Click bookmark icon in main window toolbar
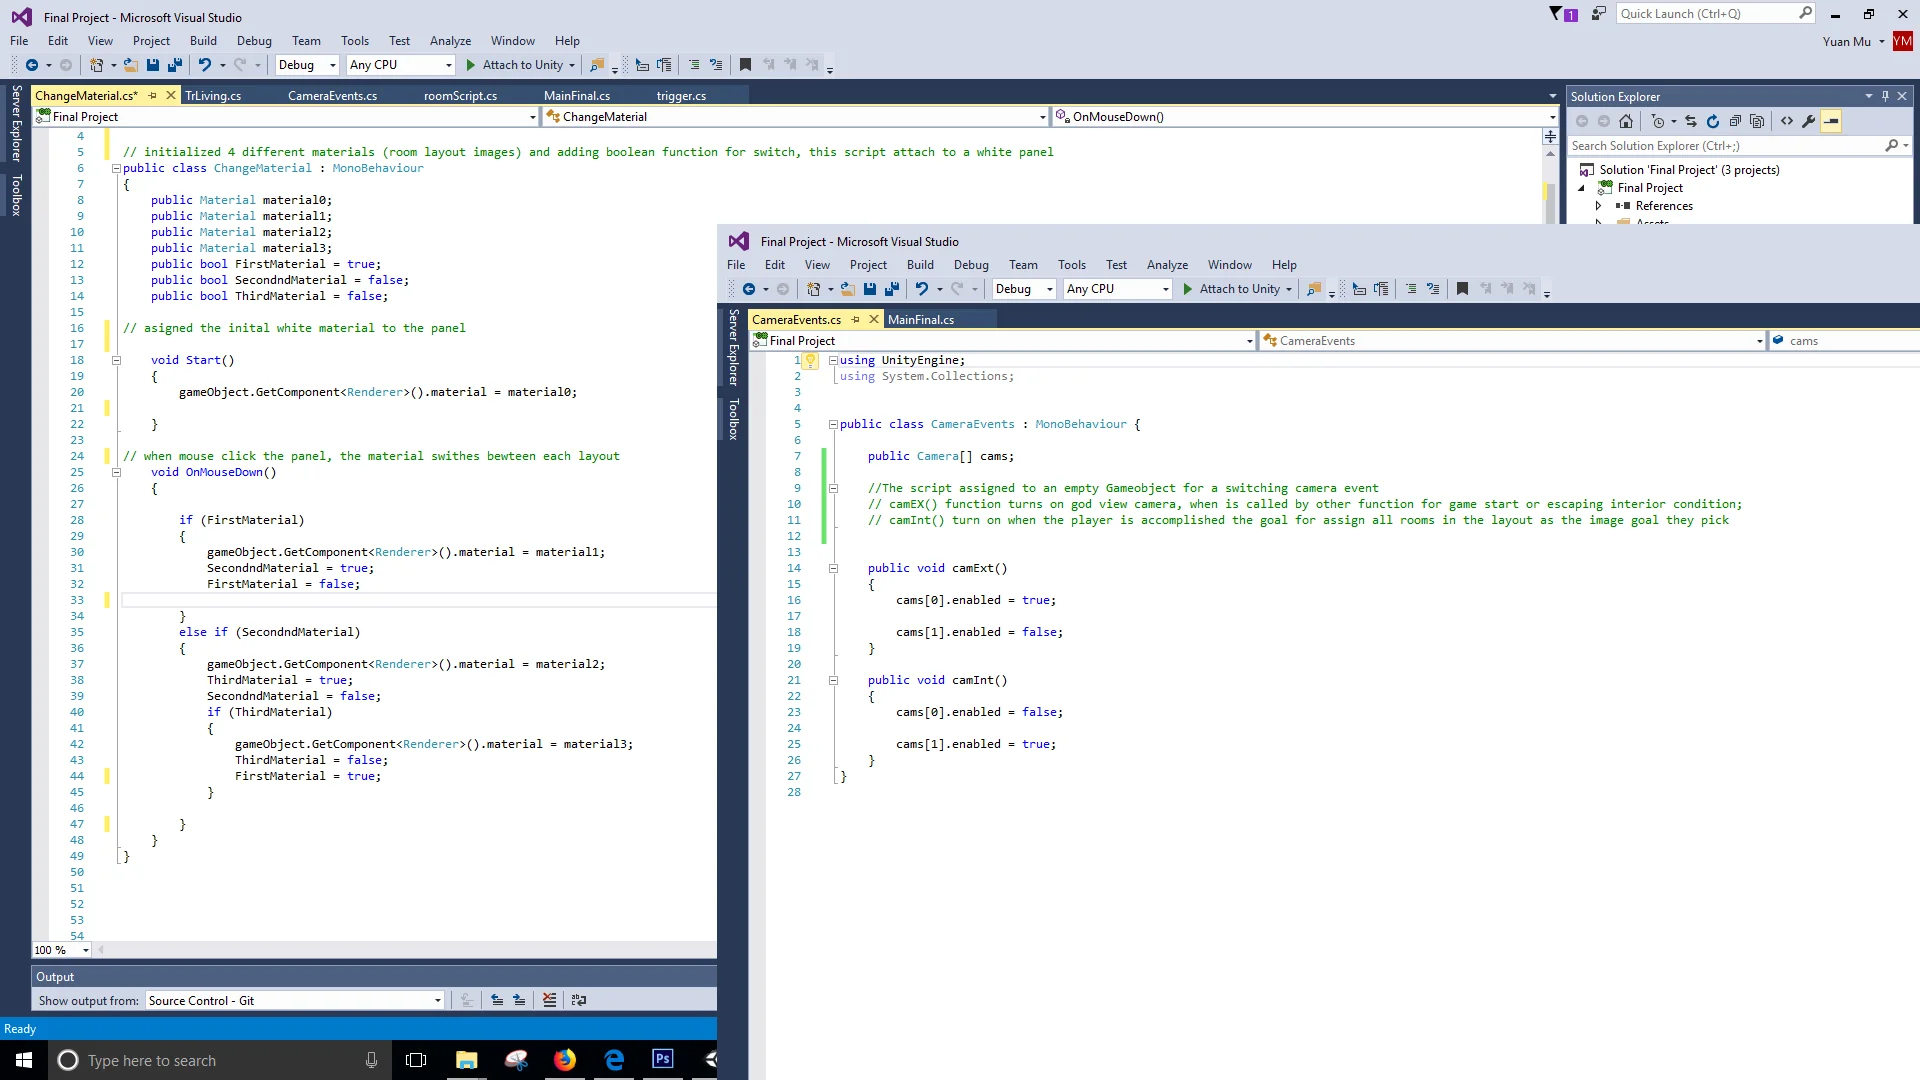The height and width of the screenshot is (1080, 1920). (x=745, y=65)
